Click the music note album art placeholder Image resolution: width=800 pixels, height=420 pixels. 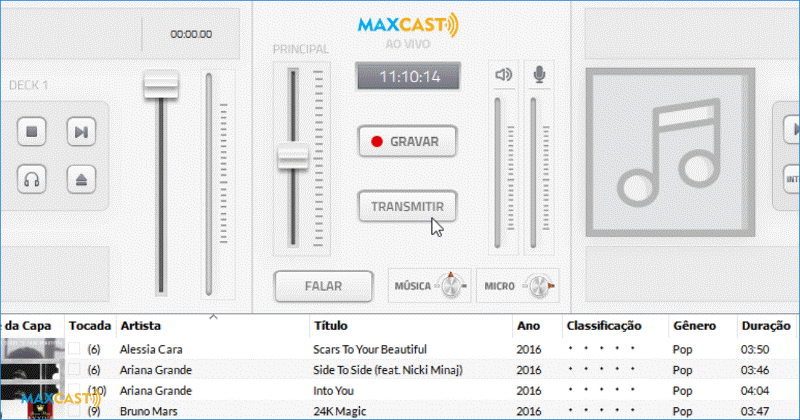(670, 152)
